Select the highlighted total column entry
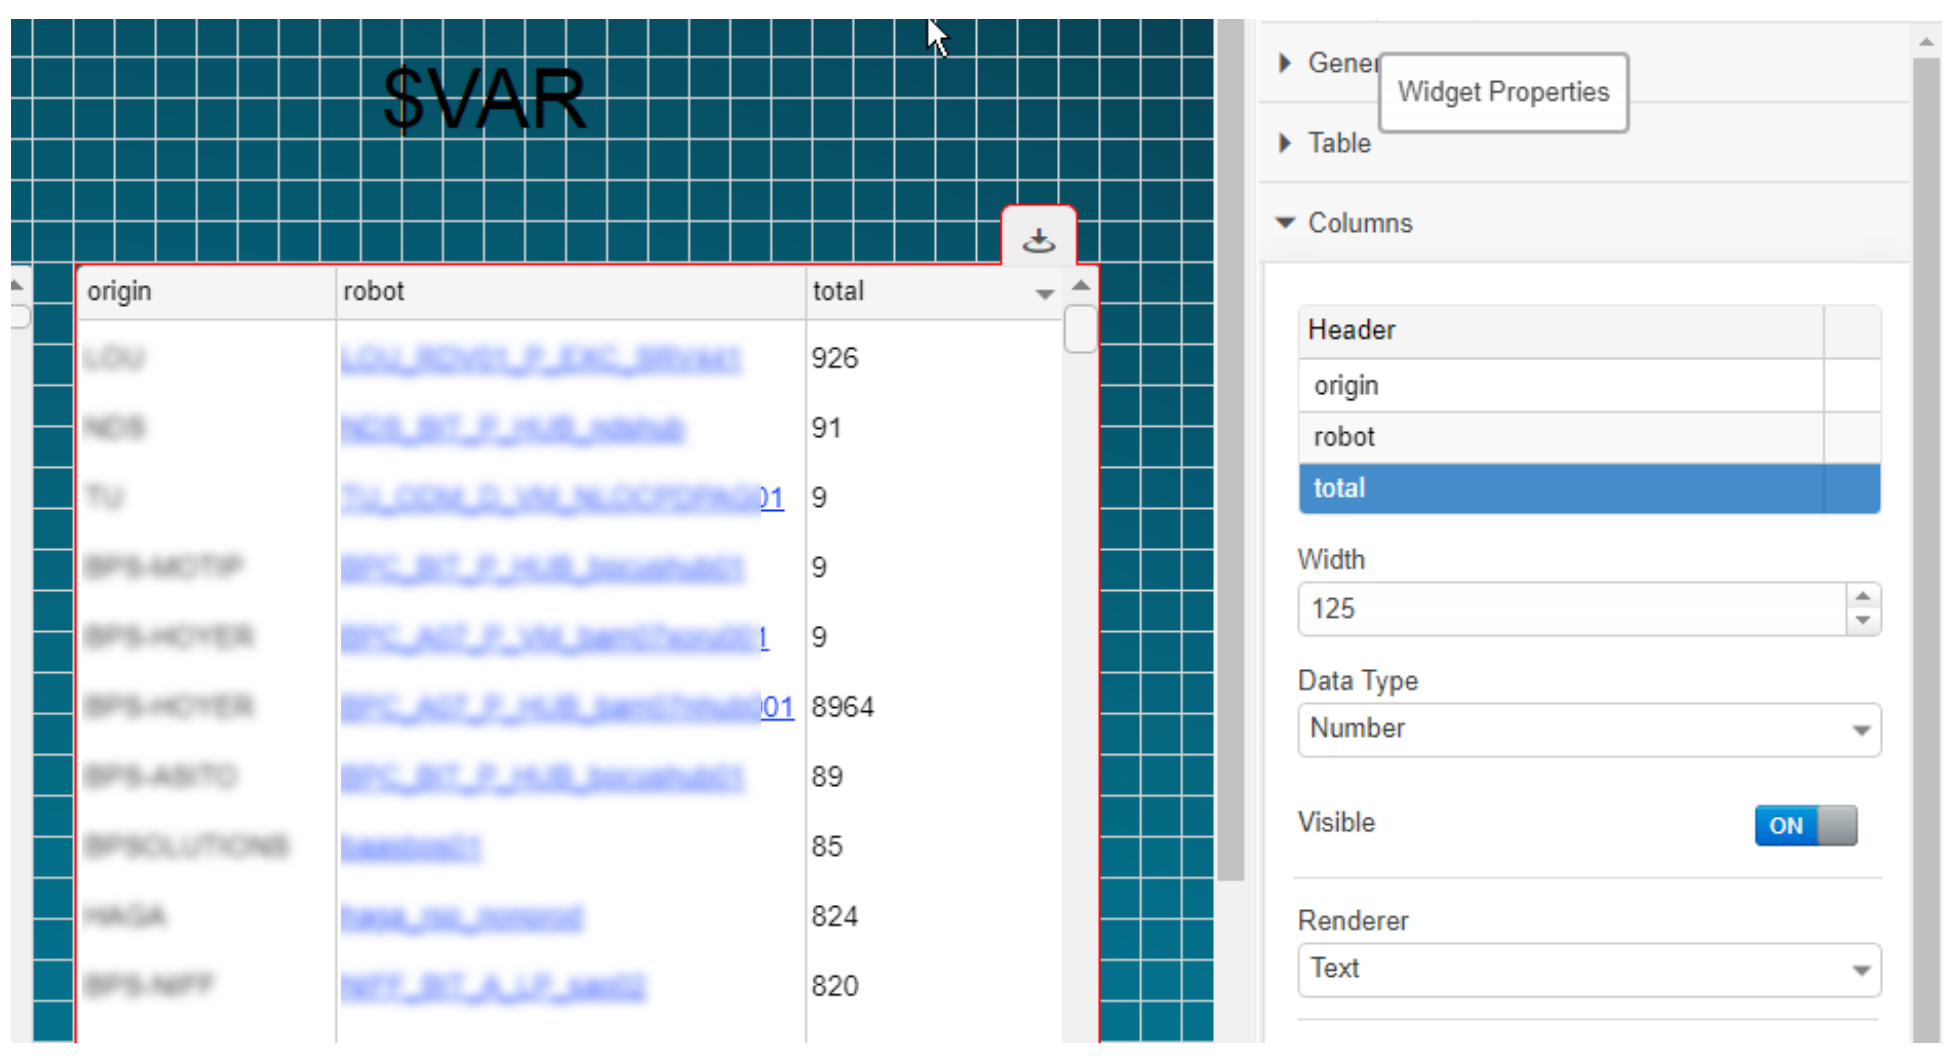The width and height of the screenshot is (1947, 1064). coord(1560,488)
